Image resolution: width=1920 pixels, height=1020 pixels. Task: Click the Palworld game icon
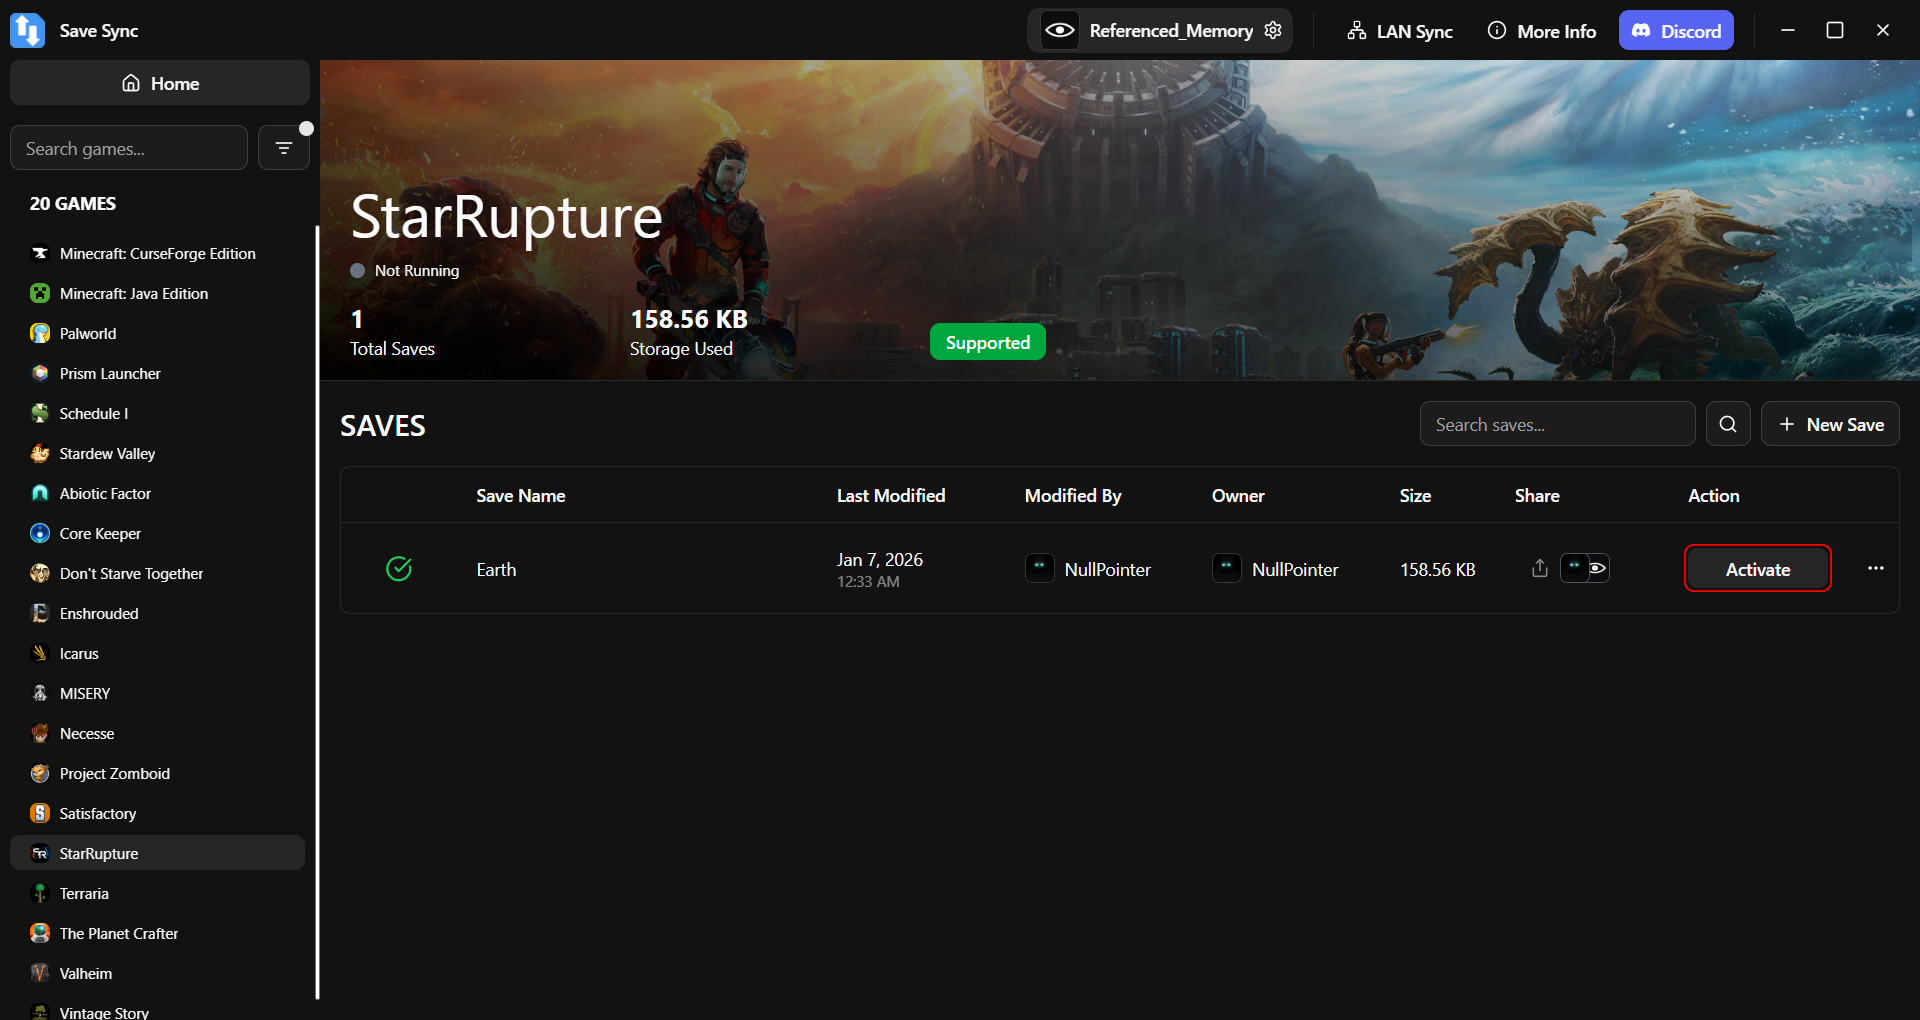click(40, 333)
